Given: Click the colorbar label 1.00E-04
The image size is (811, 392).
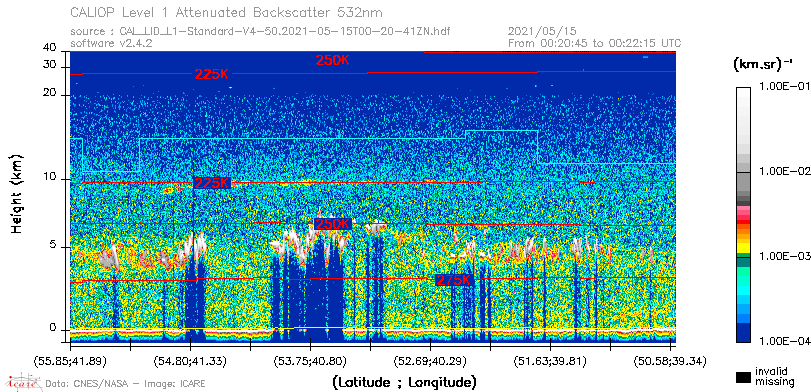Looking at the screenshot, I should click(784, 341).
